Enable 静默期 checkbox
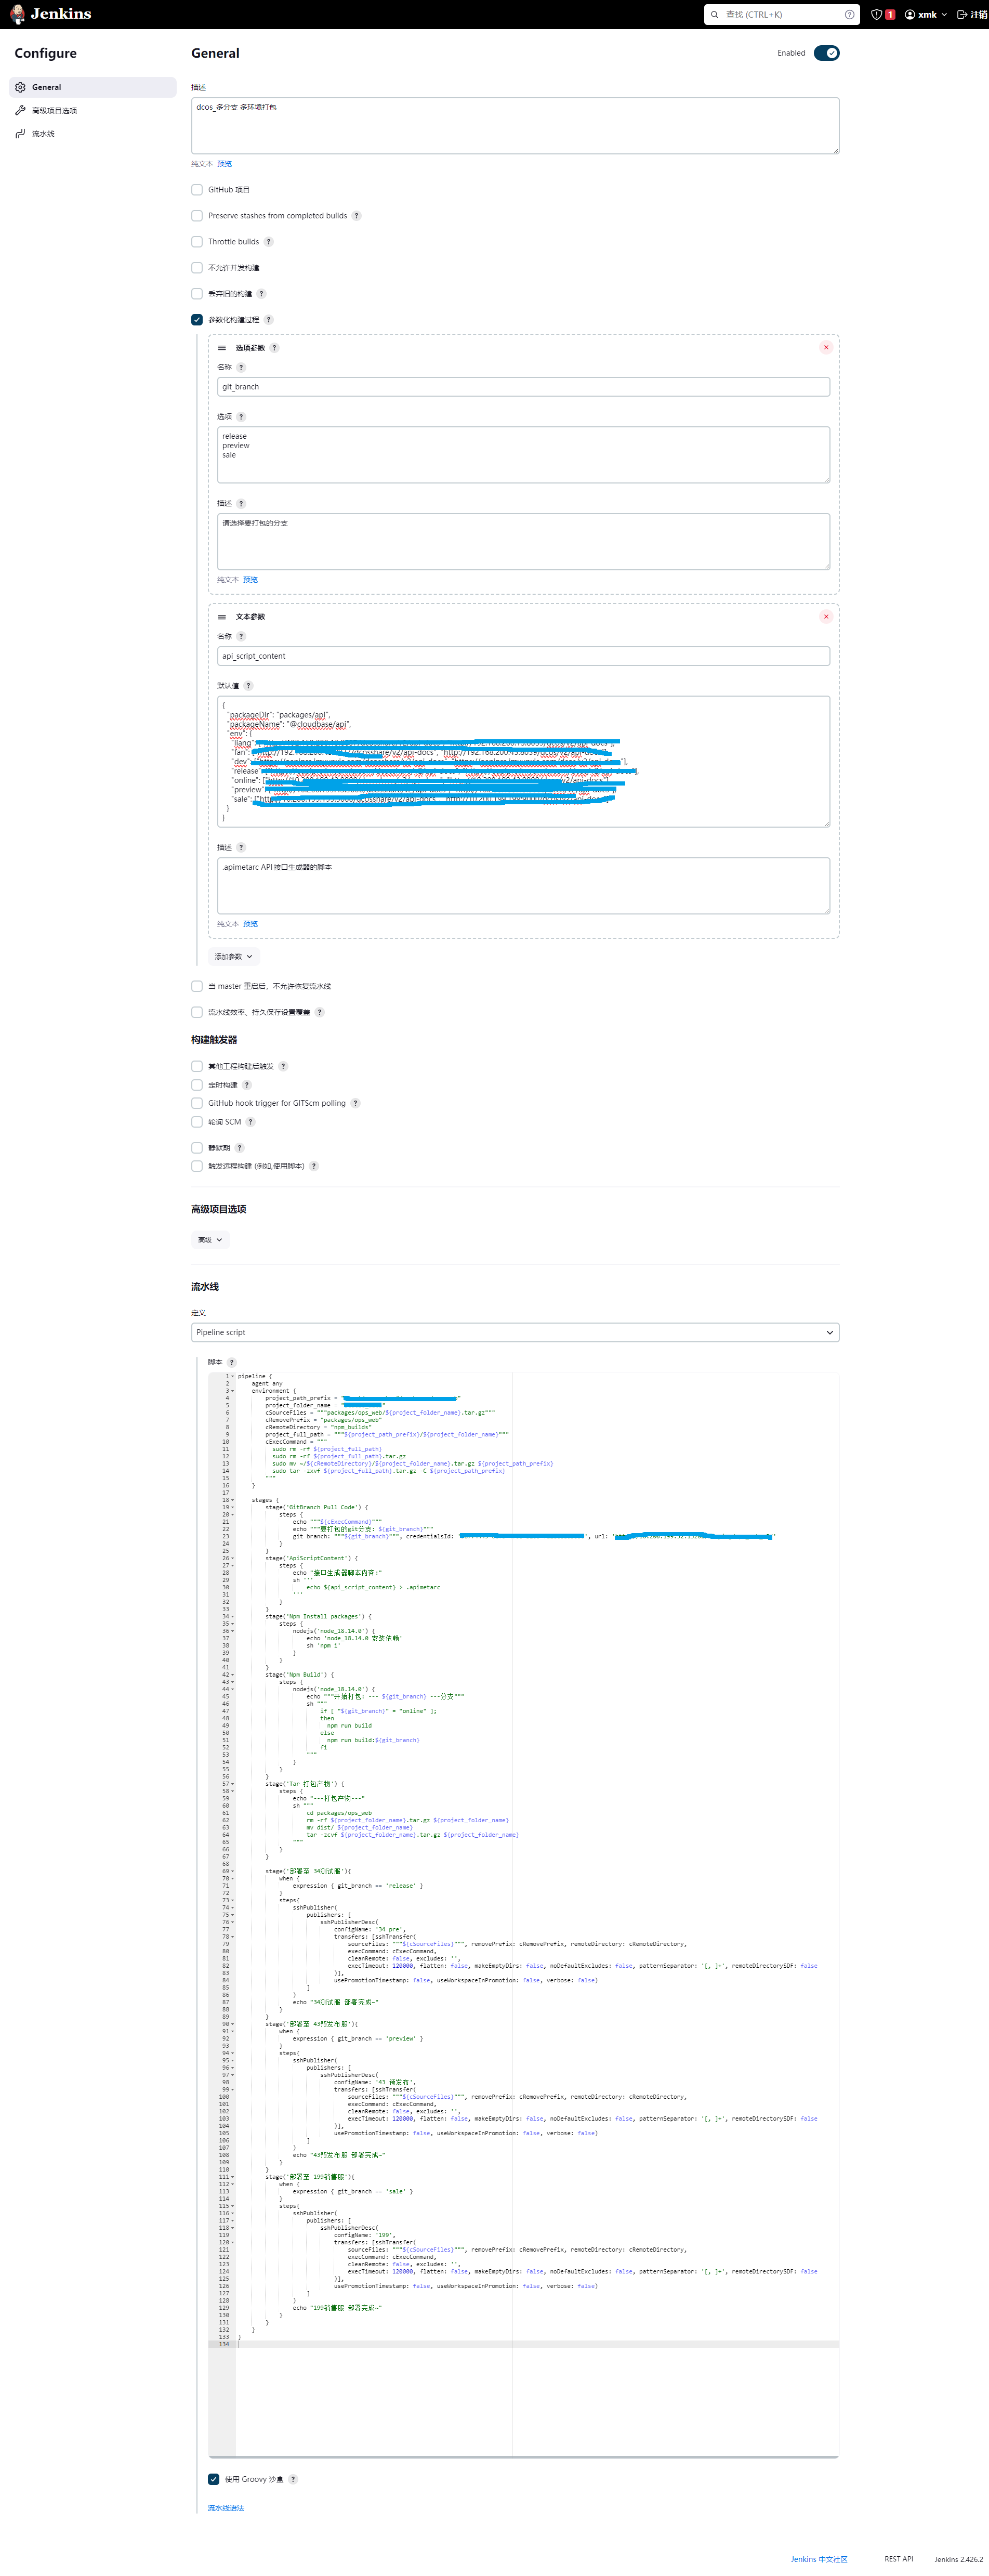 click(197, 1148)
